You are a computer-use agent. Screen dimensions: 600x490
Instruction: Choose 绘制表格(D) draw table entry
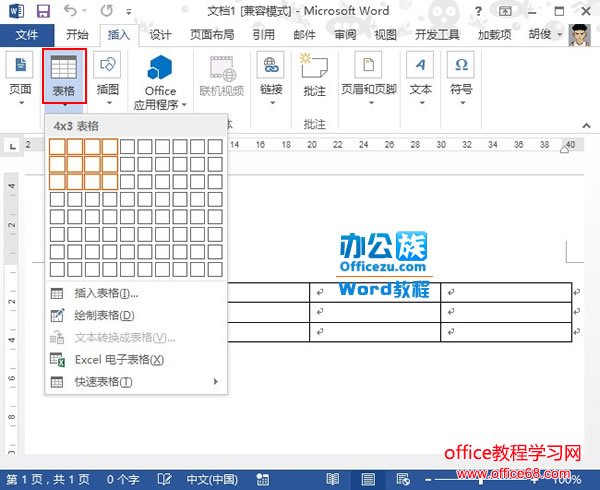point(136,316)
